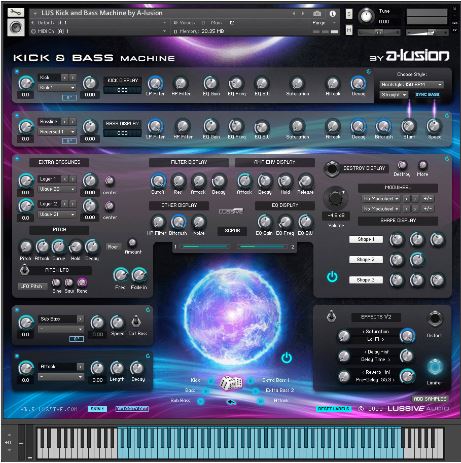Image resolution: width=461 pixels, height=463 pixels.
Task: Open the kick sample dropdown in top row
Action: (57, 87)
